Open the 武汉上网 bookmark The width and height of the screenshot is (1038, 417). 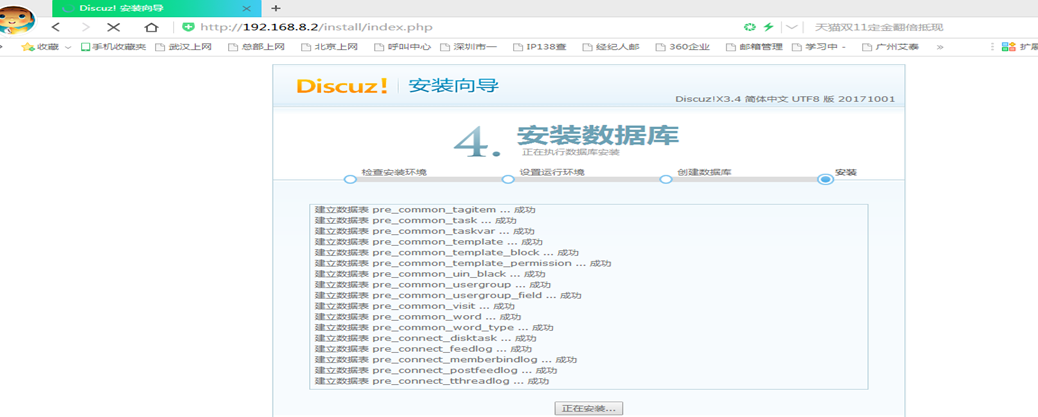coord(183,46)
